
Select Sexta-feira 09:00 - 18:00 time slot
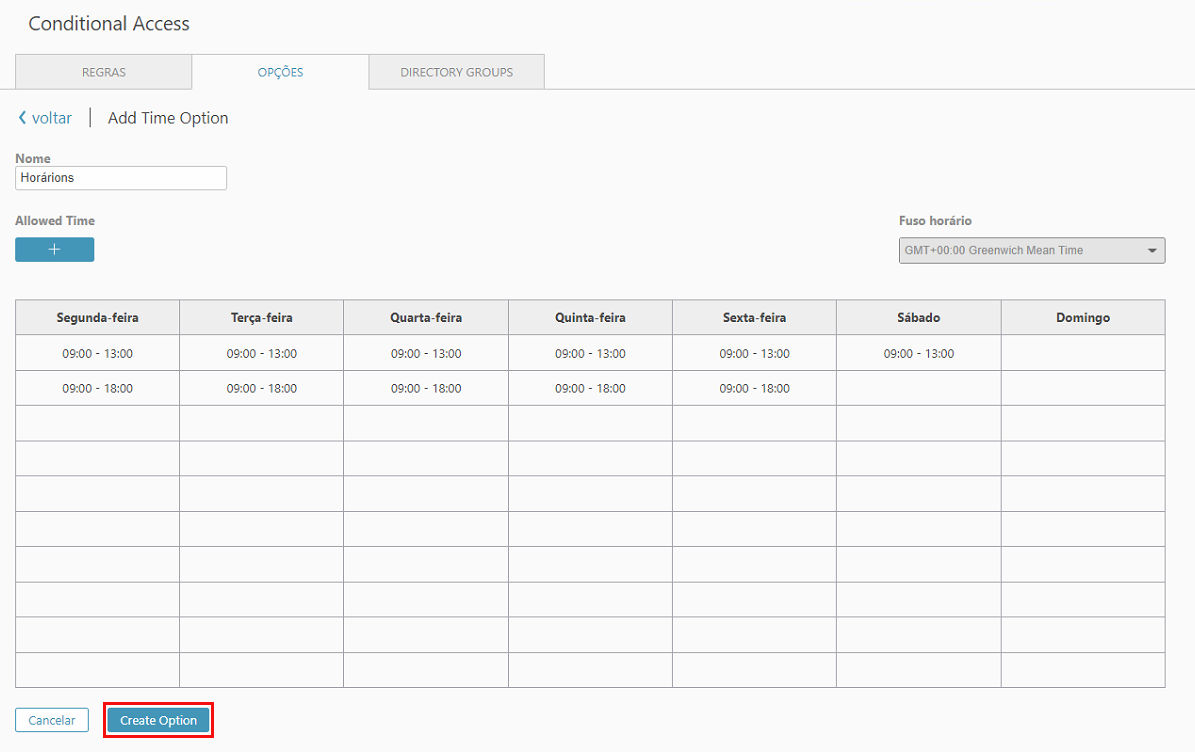pos(754,389)
